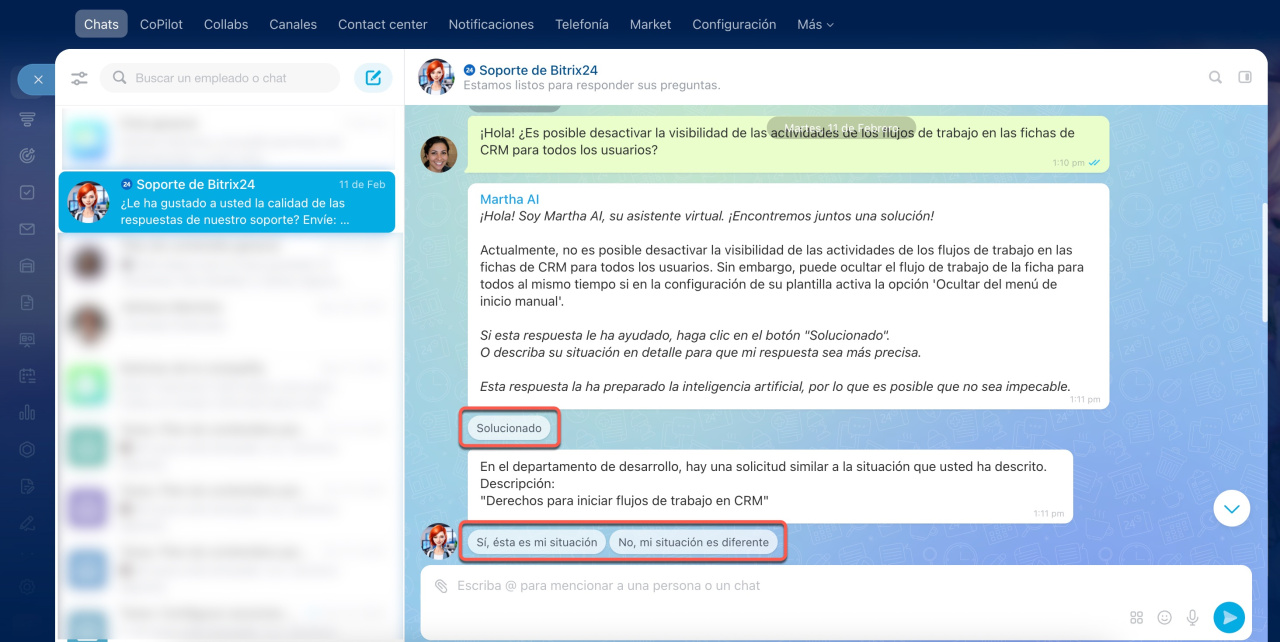The height and width of the screenshot is (642, 1280).
Task: Close the messenger with the X button
Action: click(37, 79)
